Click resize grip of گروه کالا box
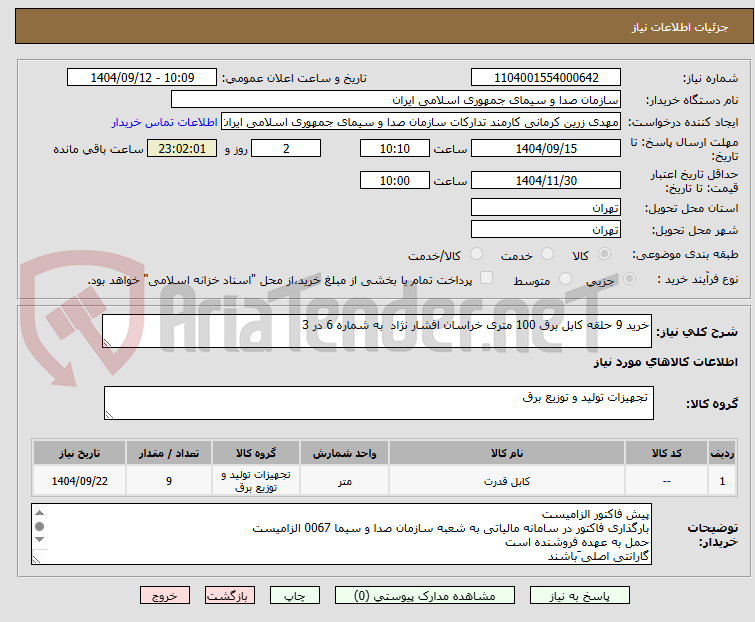 coord(109,415)
